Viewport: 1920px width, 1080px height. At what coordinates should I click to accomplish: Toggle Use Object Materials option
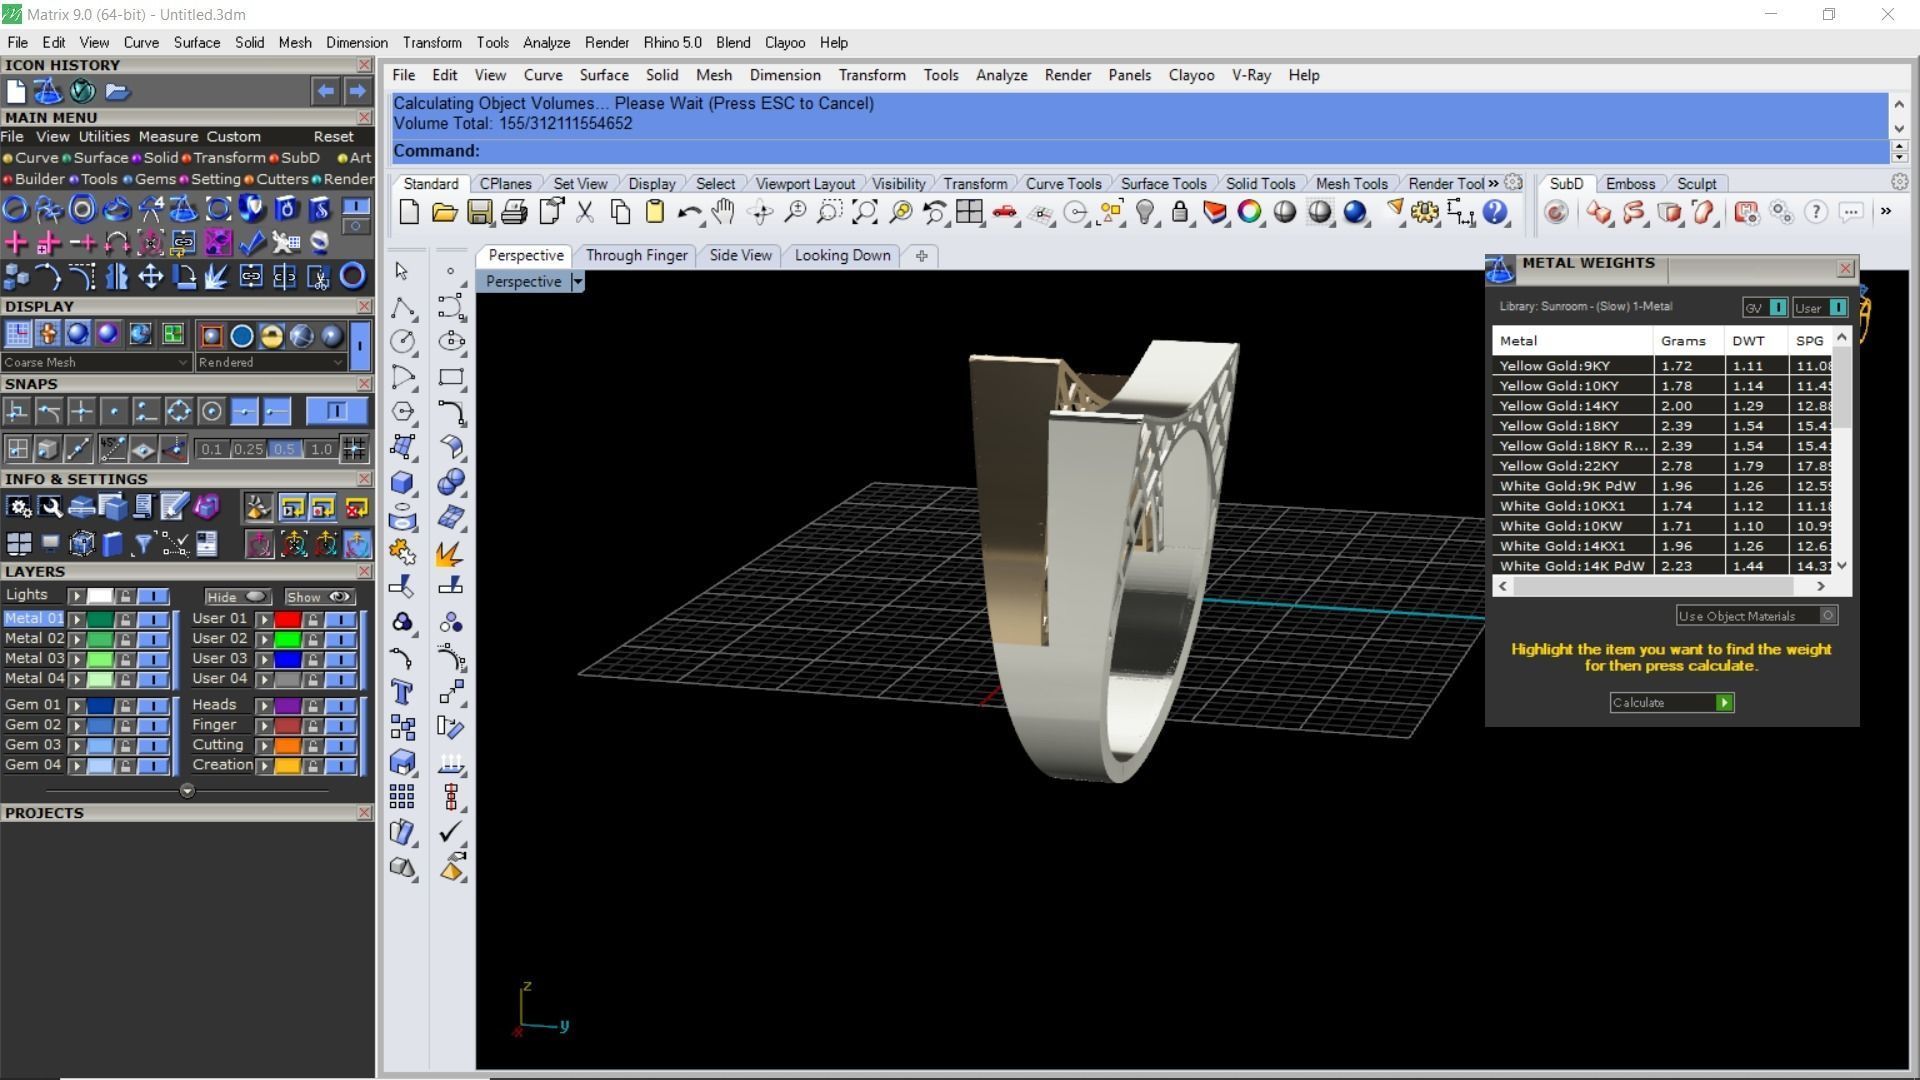coord(1757,616)
